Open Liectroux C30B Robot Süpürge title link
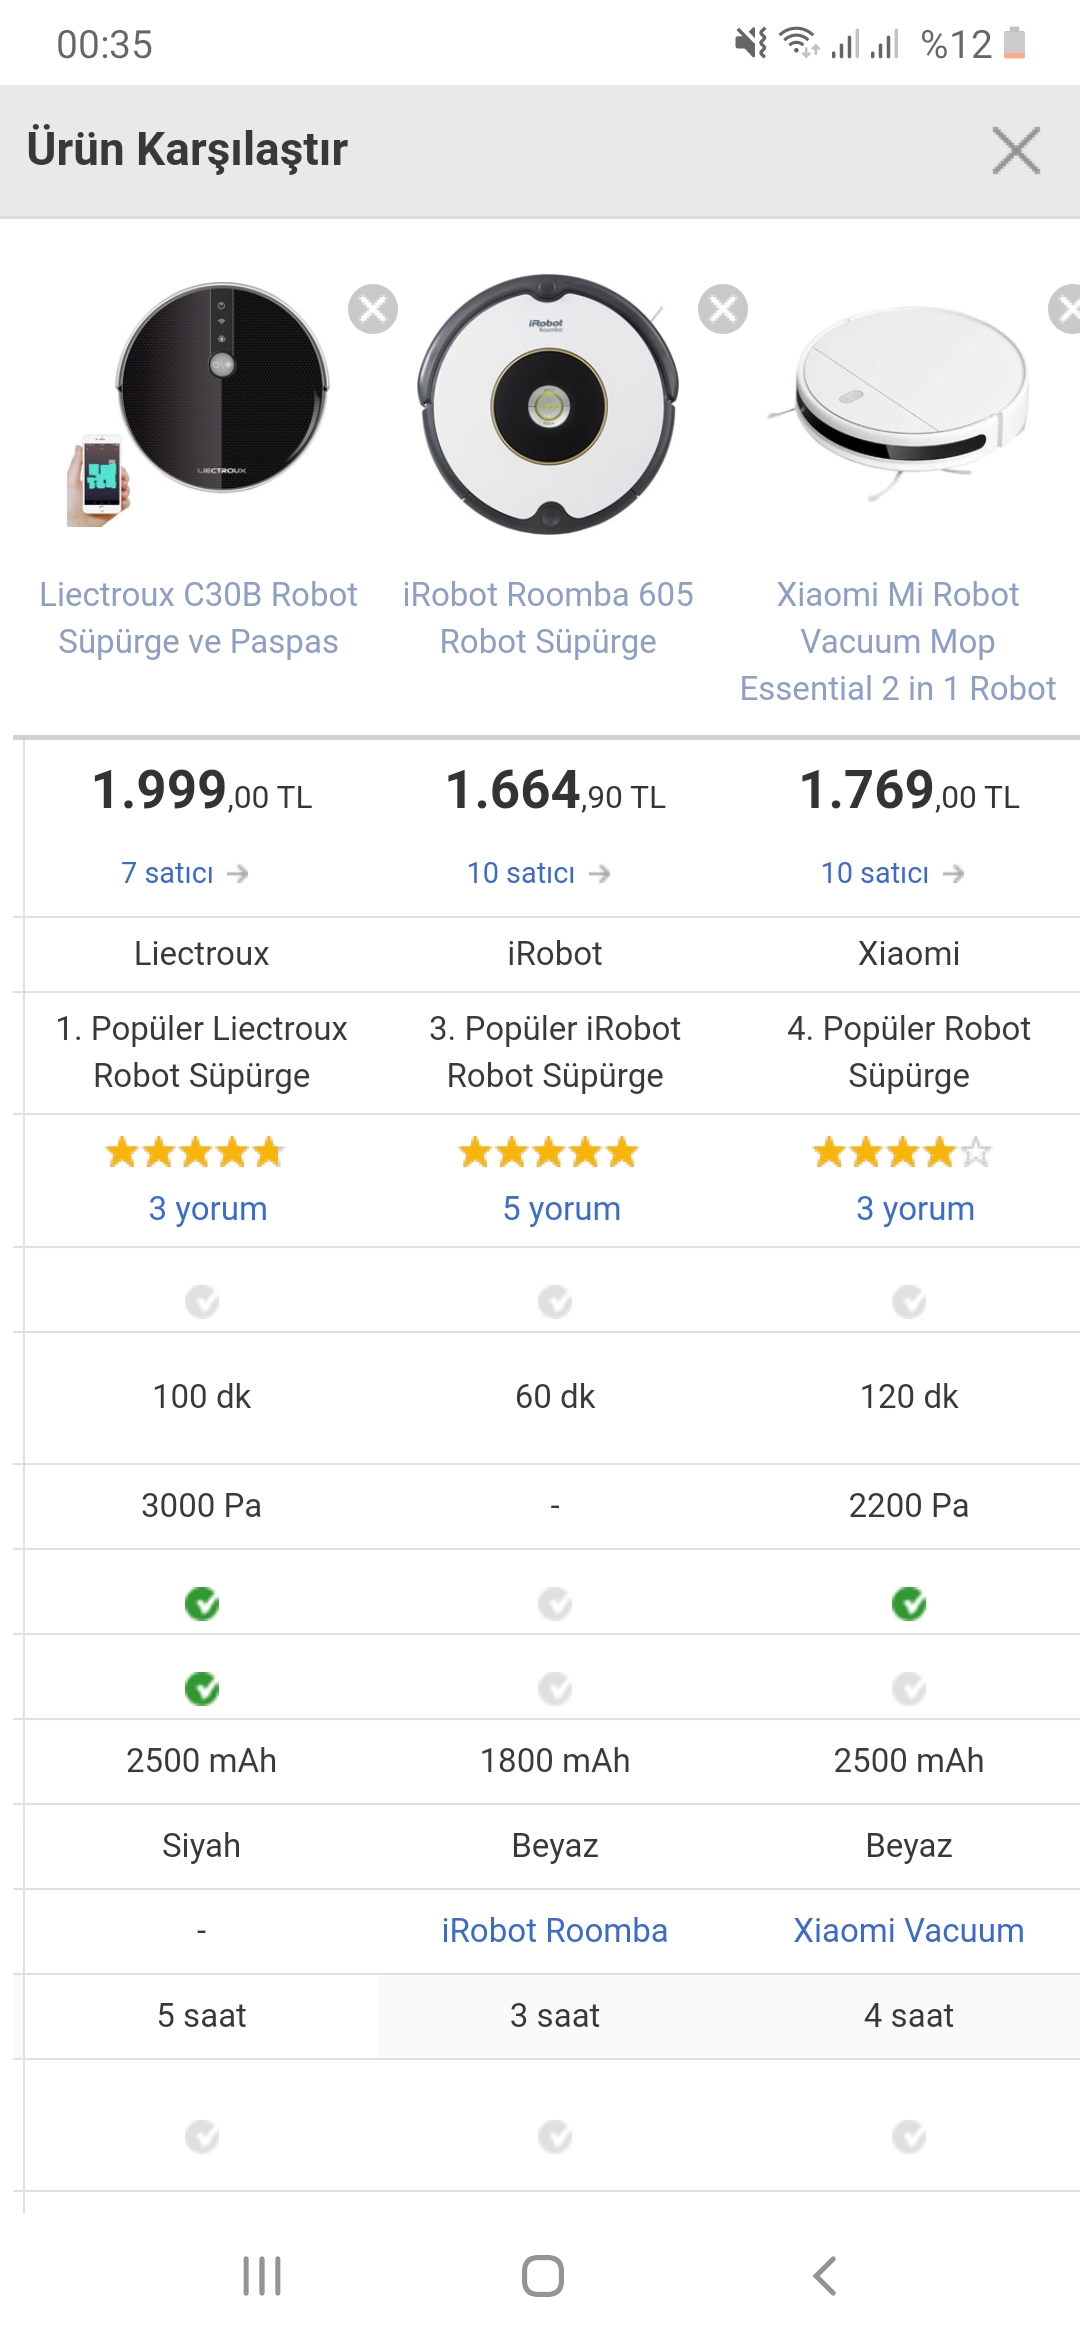This screenshot has height=2340, width=1080. tap(198, 618)
